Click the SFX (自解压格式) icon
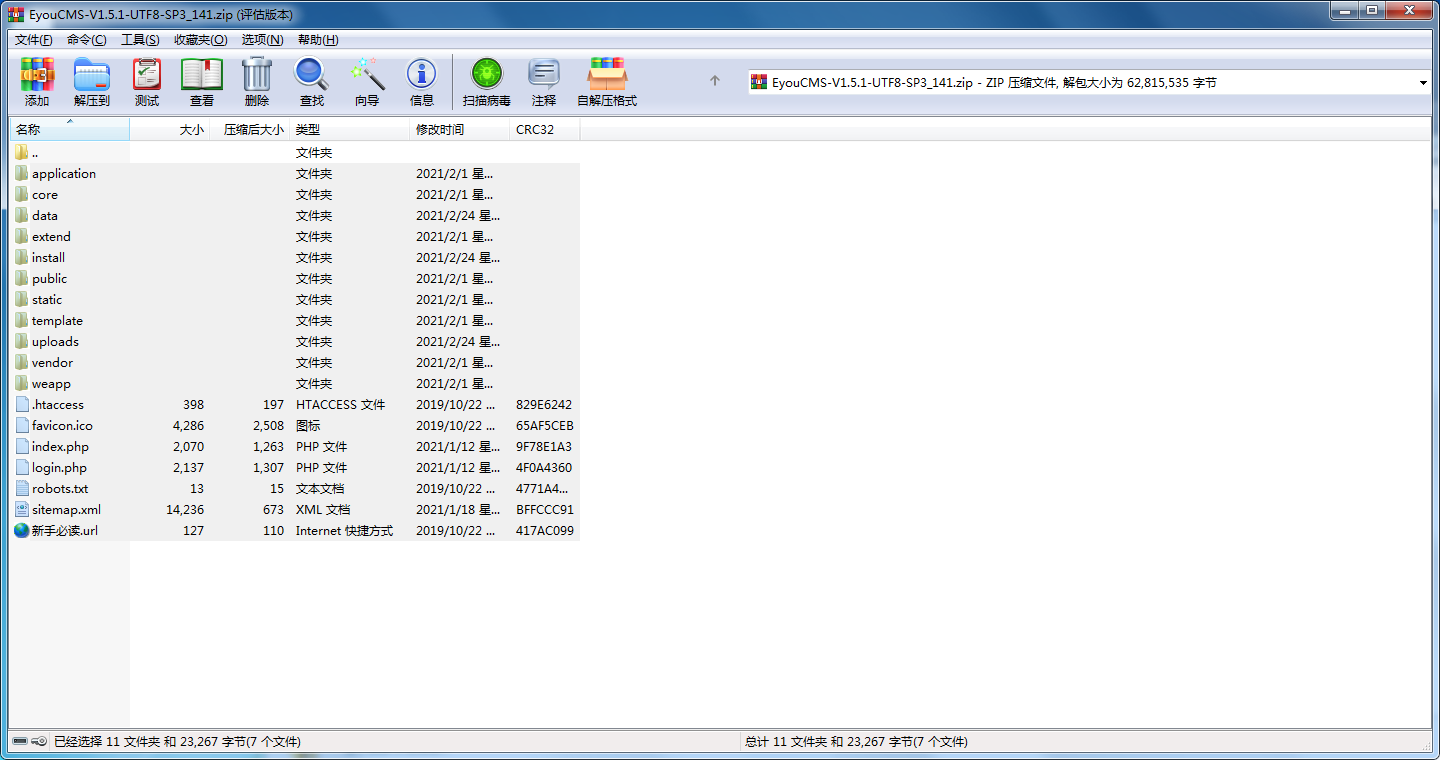Image resolution: width=1440 pixels, height=760 pixels. (x=607, y=82)
